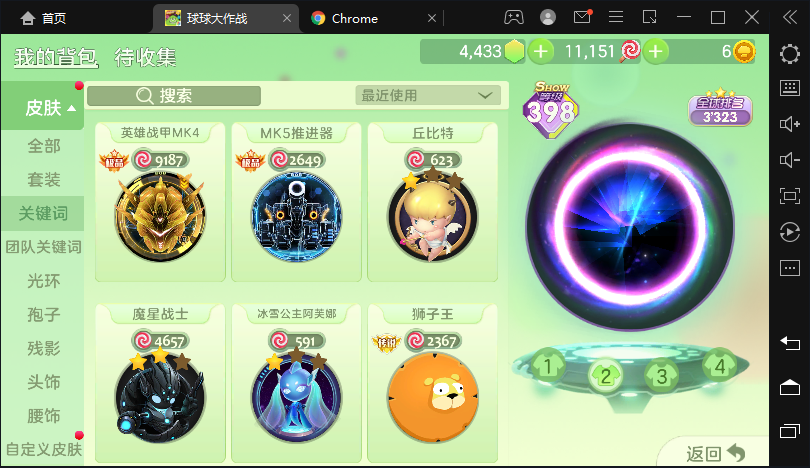810x468 pixels.
Task: Open the emulator hamburger menu
Action: pyautogui.click(x=616, y=18)
